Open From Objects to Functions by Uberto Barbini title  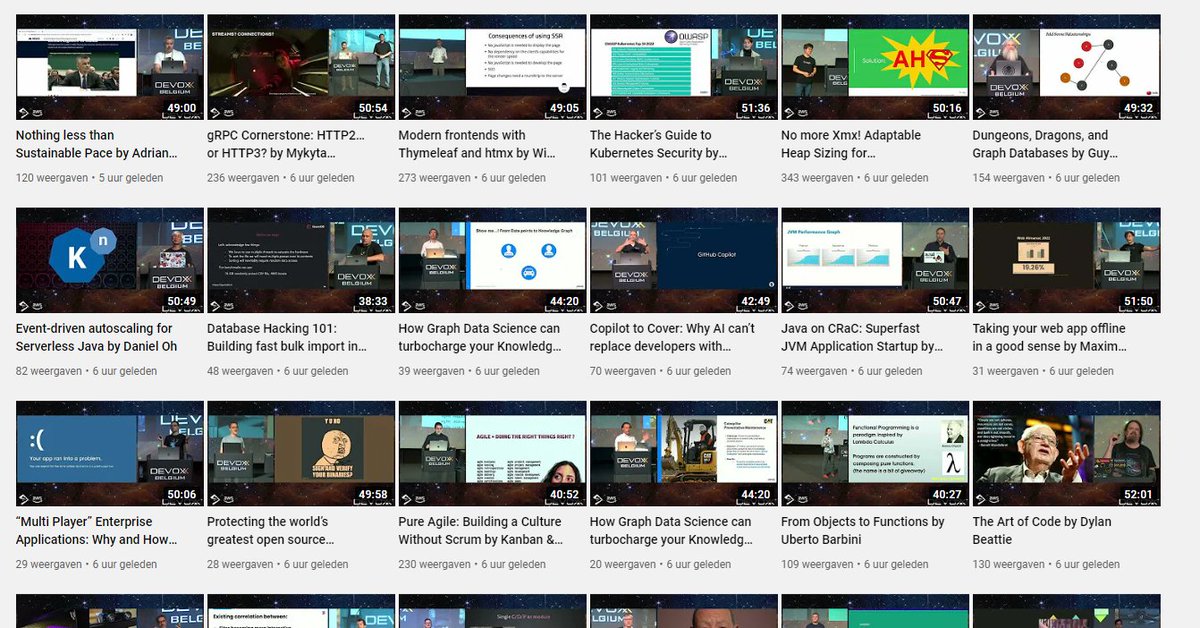coord(864,530)
